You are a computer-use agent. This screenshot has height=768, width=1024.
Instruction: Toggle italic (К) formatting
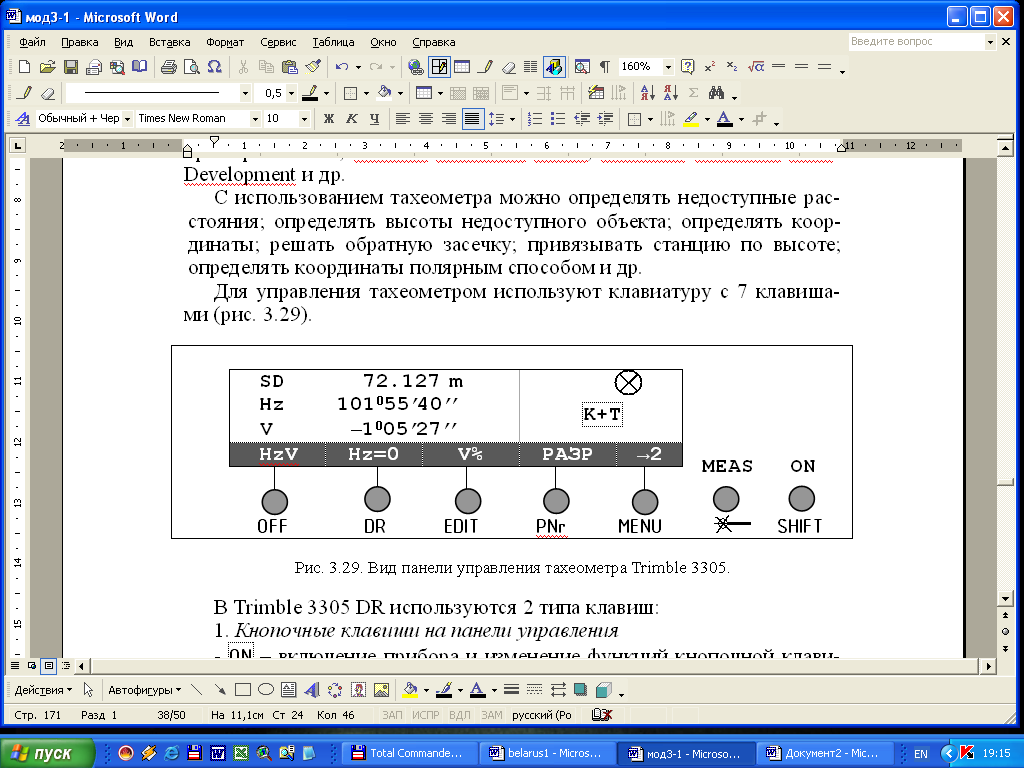[351, 119]
